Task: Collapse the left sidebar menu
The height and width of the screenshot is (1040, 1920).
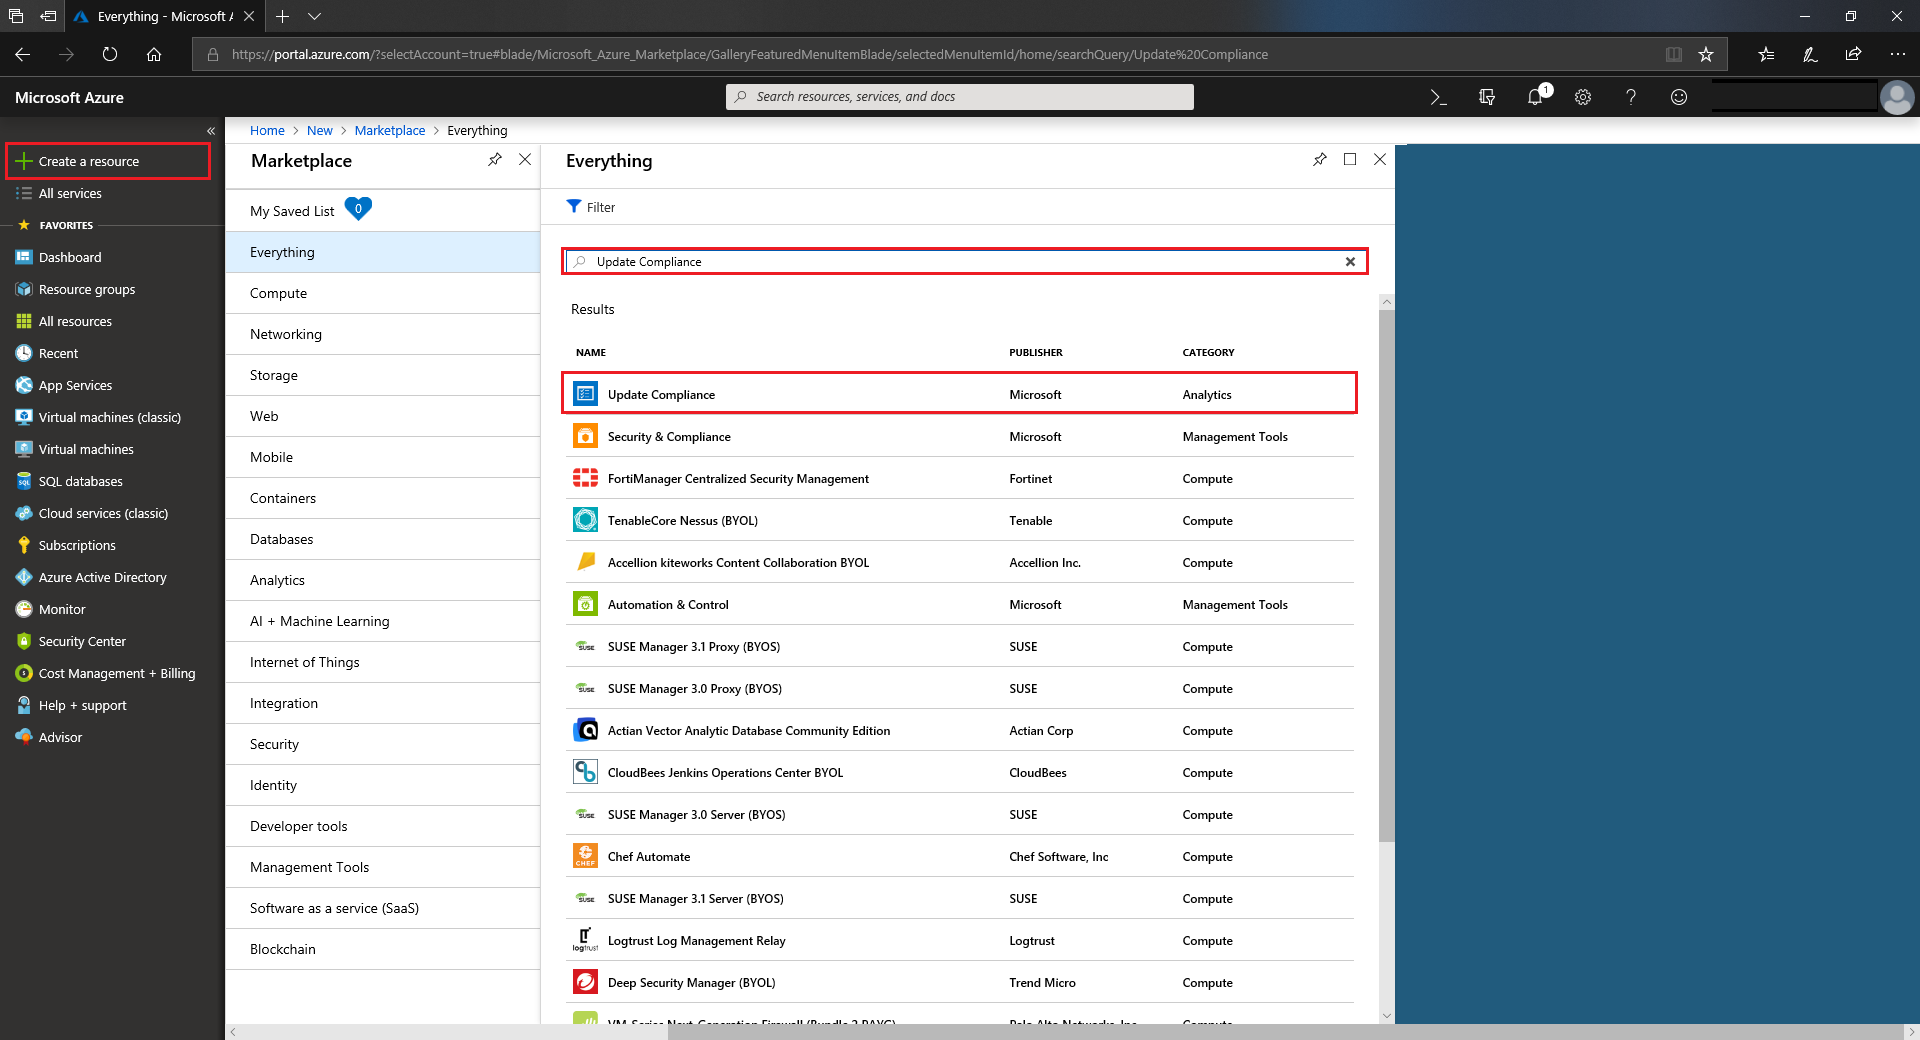Action: [x=211, y=131]
